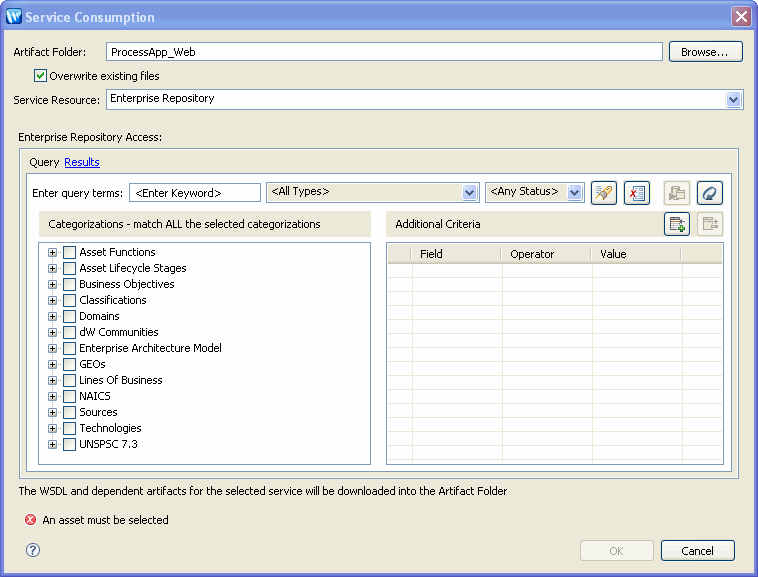Enable the Enterprise Architecture Model checkbox

coord(70,348)
